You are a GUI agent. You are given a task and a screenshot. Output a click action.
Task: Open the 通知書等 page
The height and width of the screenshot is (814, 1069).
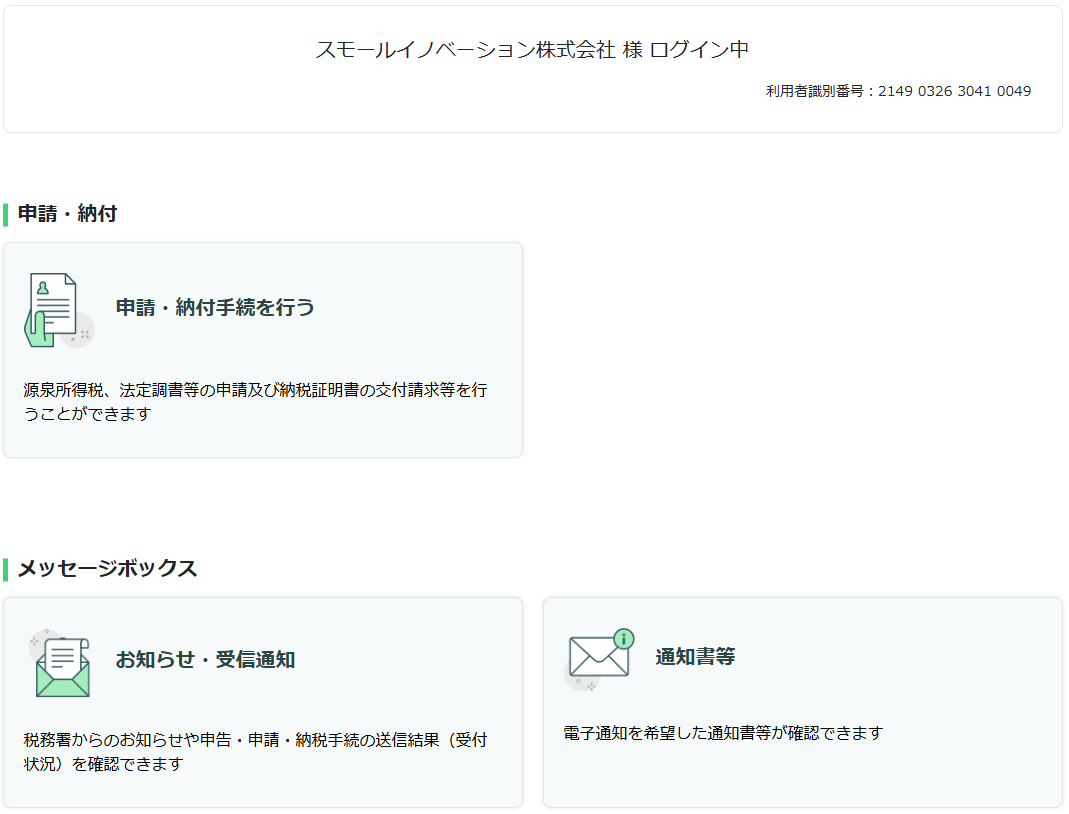pos(695,657)
